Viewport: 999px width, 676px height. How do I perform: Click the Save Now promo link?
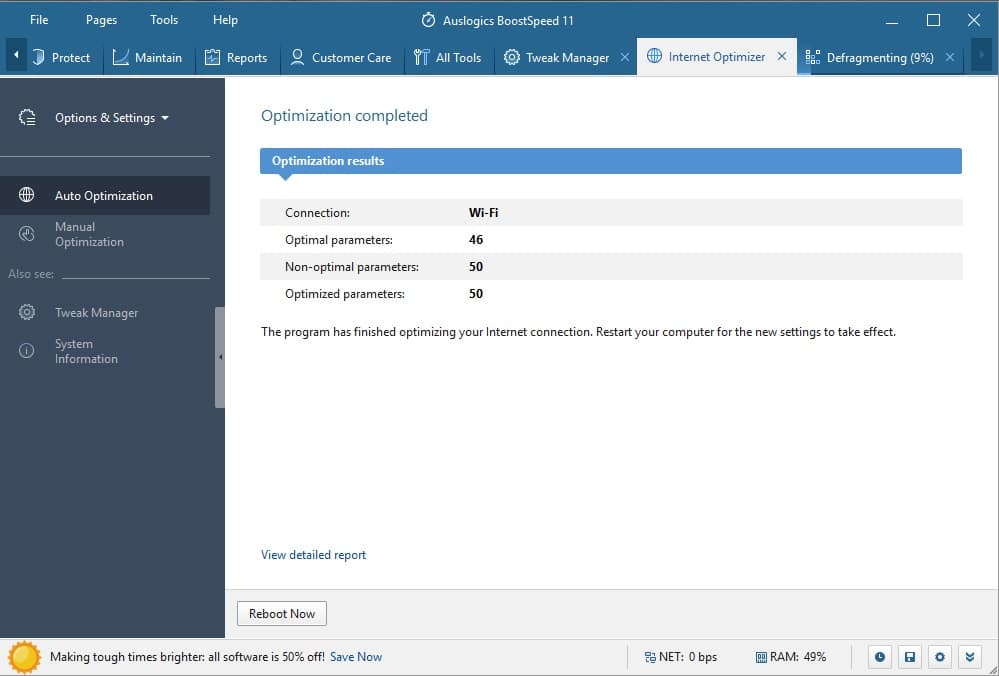pos(356,657)
